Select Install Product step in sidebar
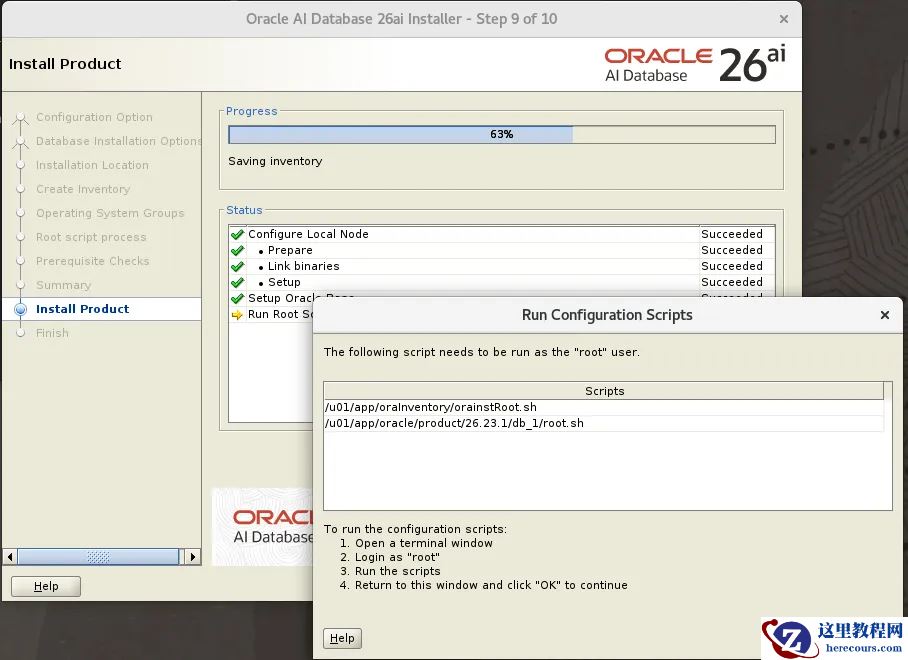 click(x=82, y=309)
